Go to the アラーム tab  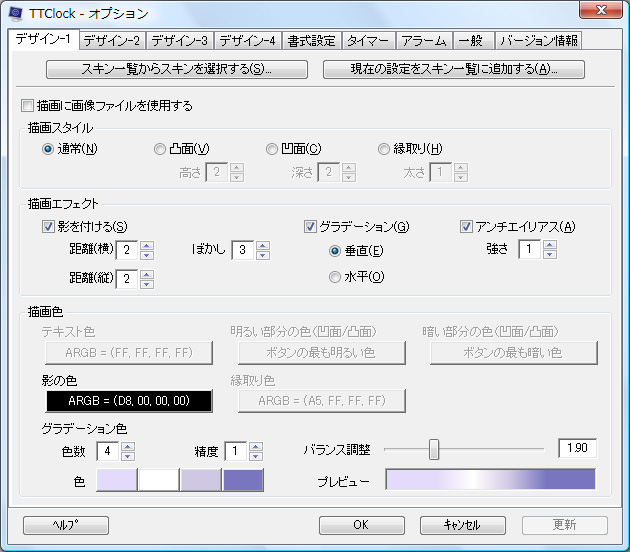[424, 41]
